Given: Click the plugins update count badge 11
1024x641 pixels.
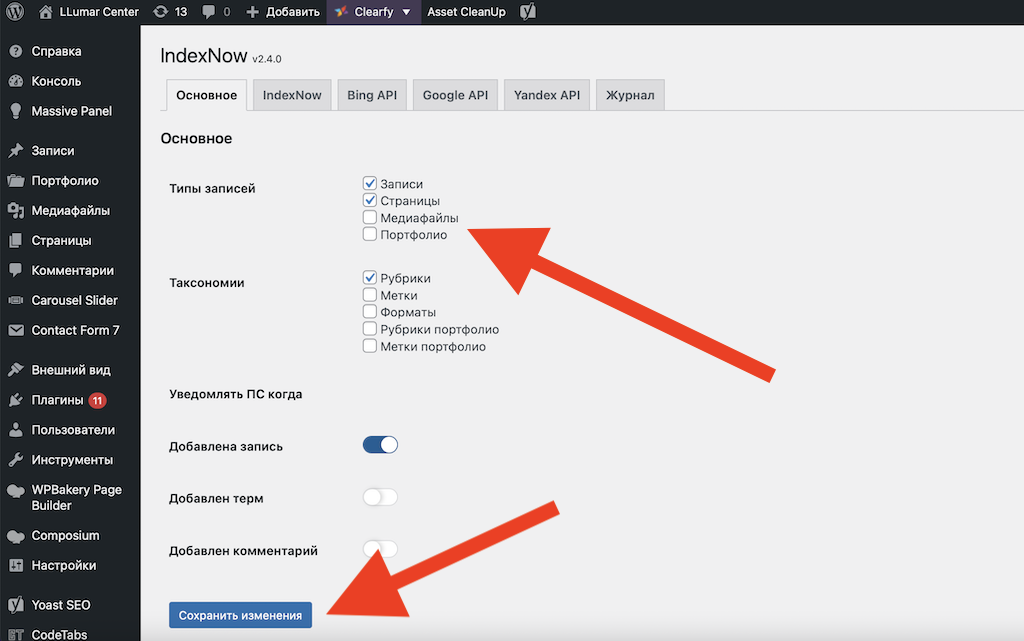Looking at the screenshot, I should (x=97, y=400).
